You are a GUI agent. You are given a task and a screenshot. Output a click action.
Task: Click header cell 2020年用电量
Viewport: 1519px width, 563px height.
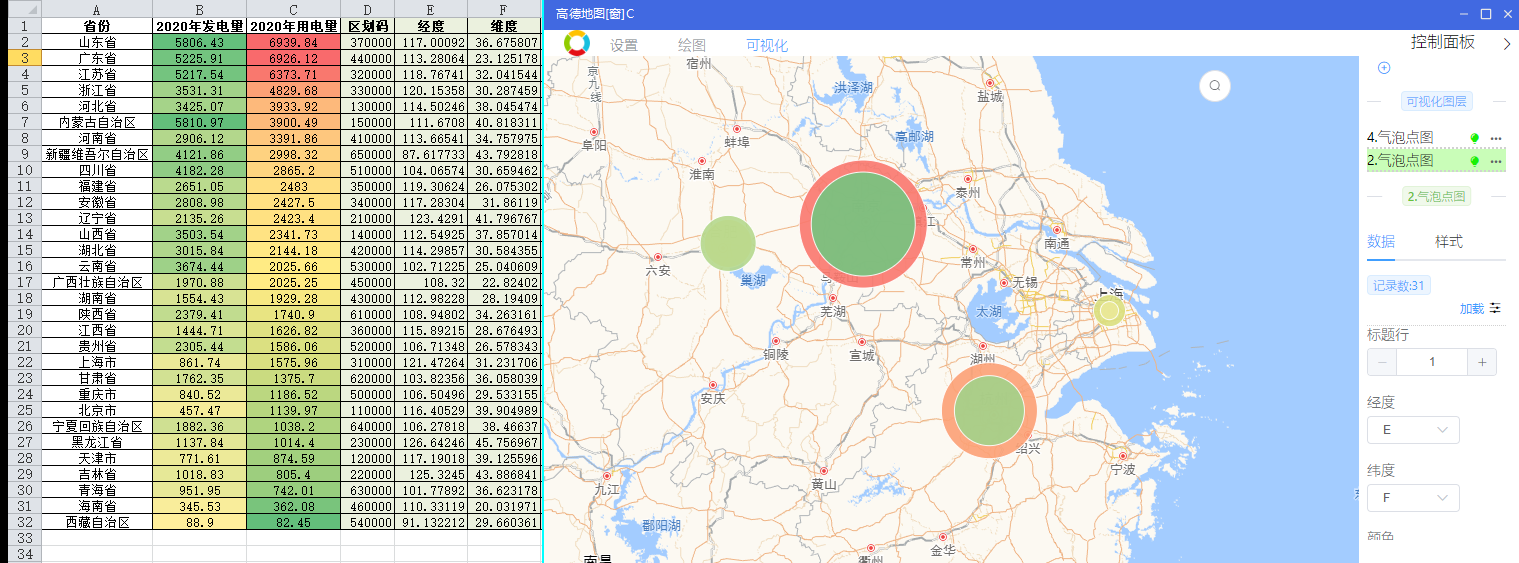(293, 26)
